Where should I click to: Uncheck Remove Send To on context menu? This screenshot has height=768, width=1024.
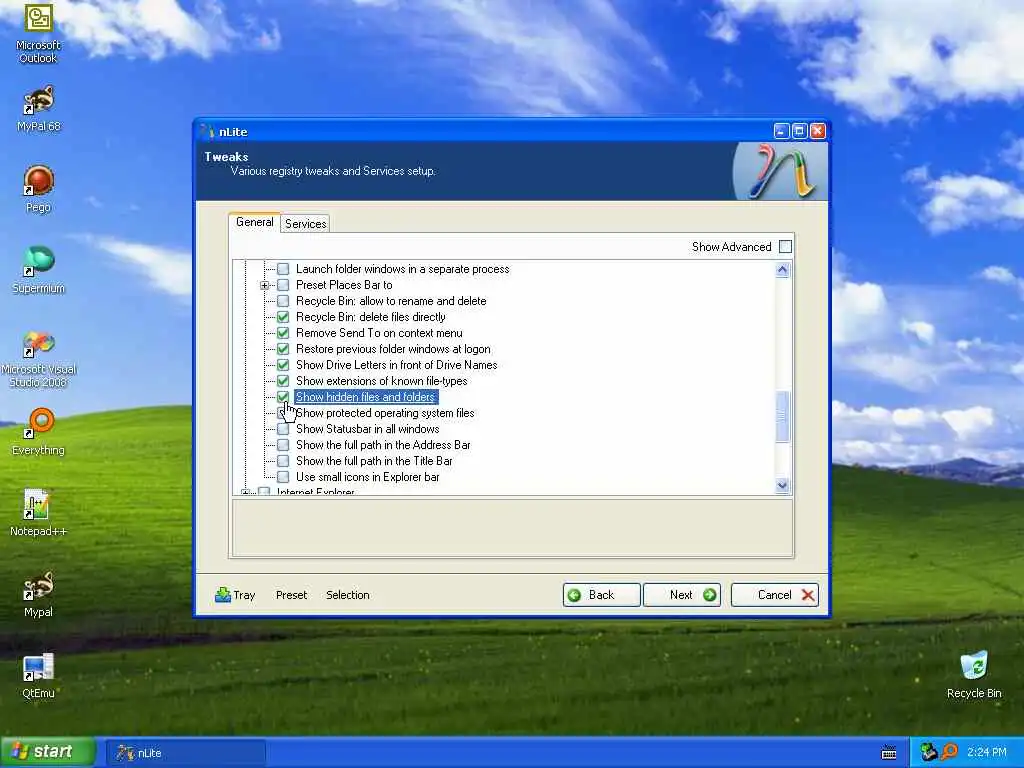point(283,333)
